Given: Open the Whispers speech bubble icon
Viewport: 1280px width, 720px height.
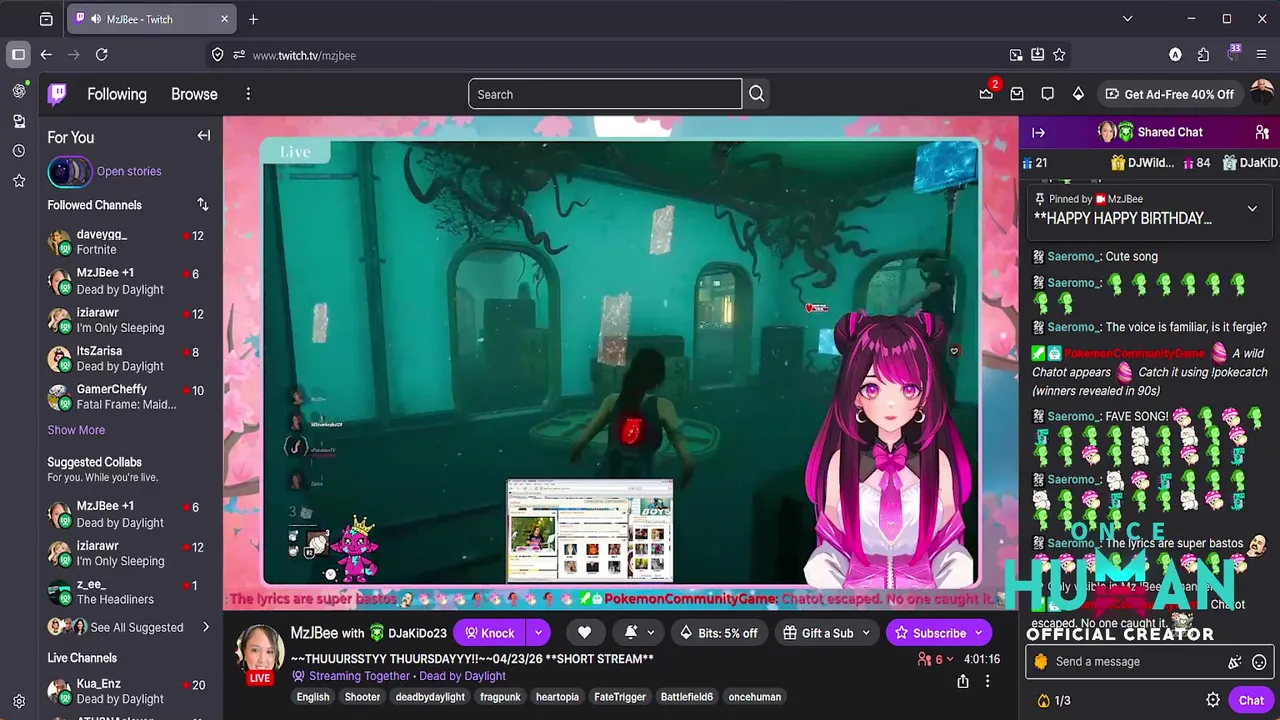Looking at the screenshot, I should (1047, 94).
